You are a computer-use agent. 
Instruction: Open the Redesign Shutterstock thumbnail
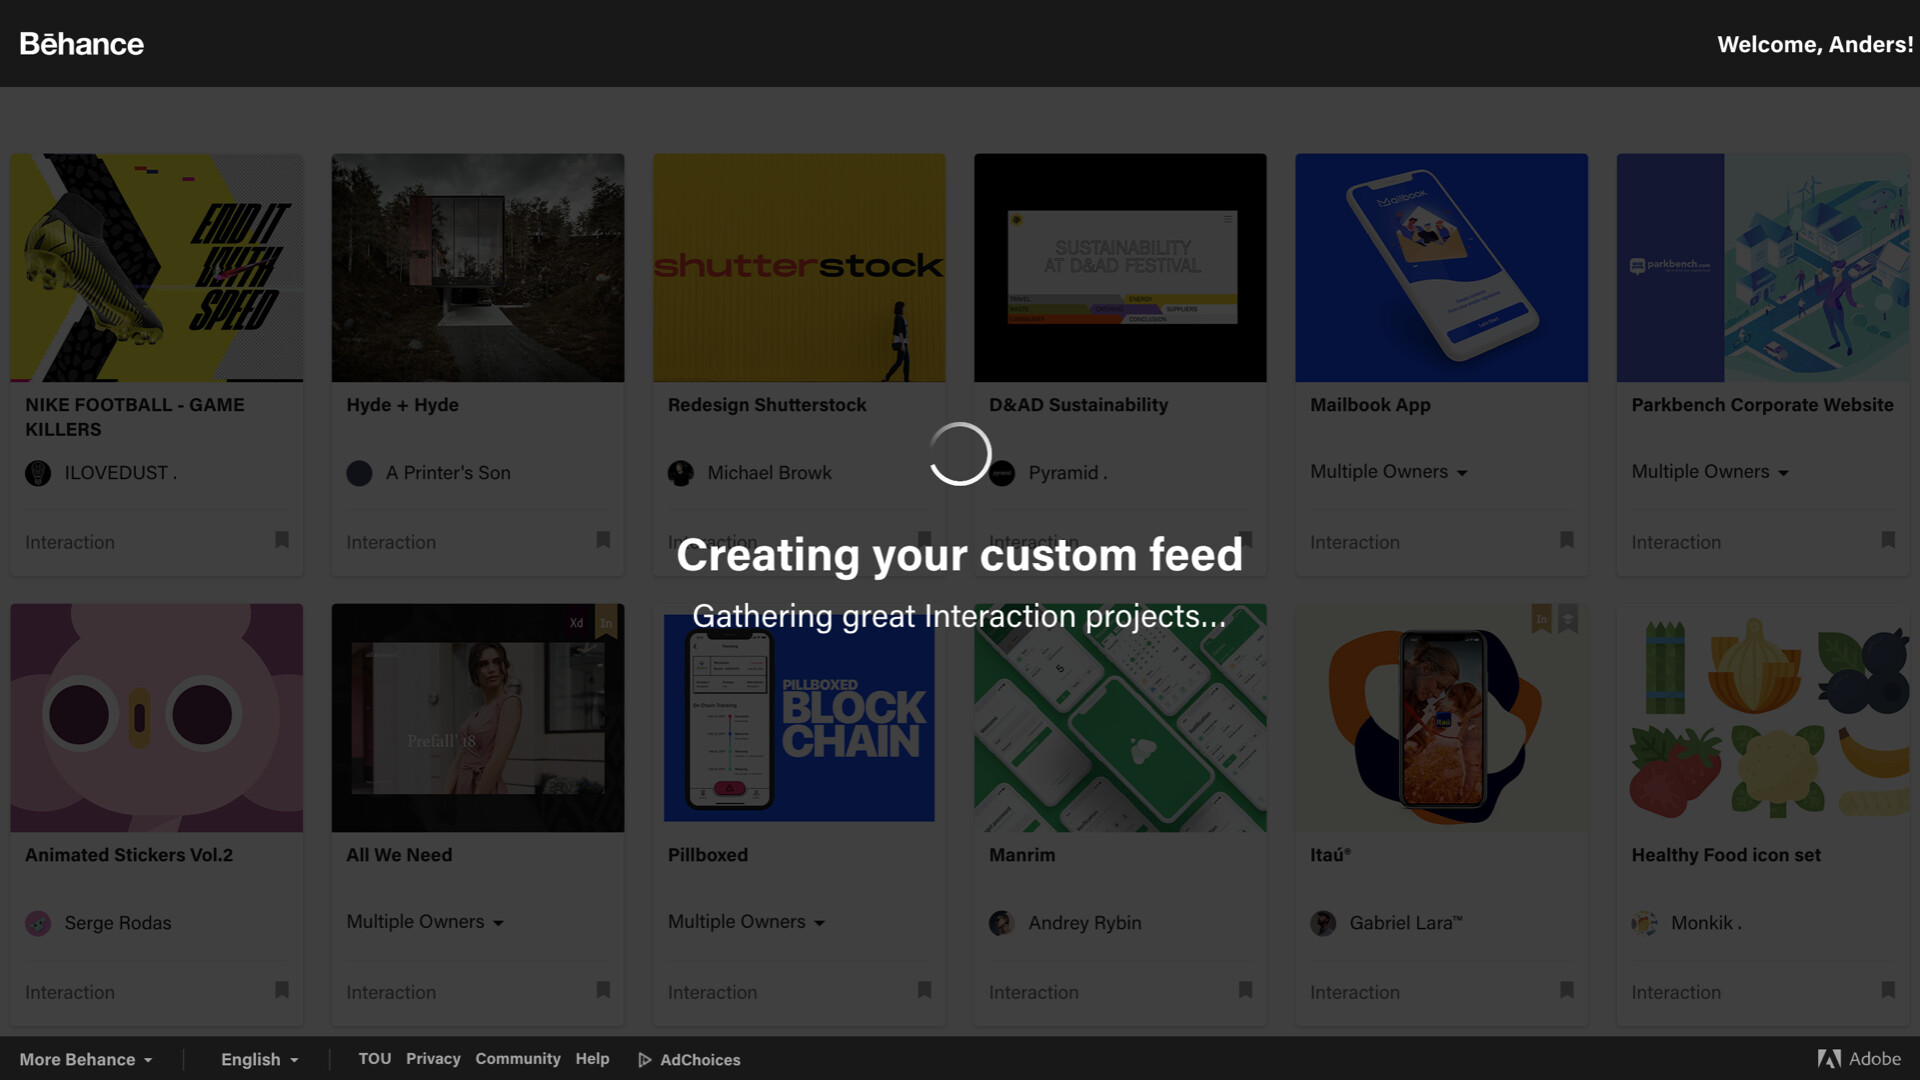point(799,267)
